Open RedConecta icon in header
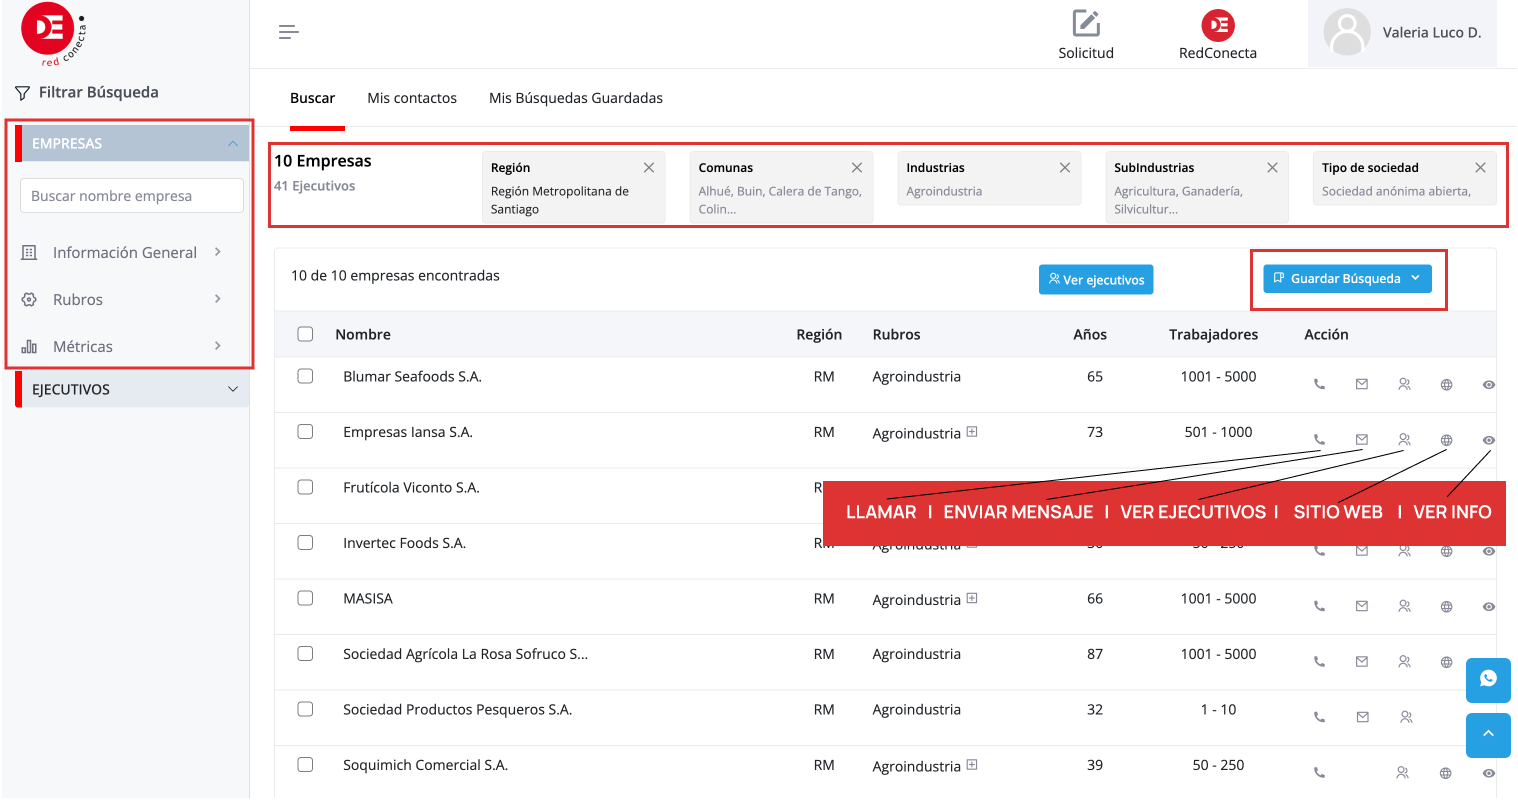1518x801 pixels. pos(1218,25)
